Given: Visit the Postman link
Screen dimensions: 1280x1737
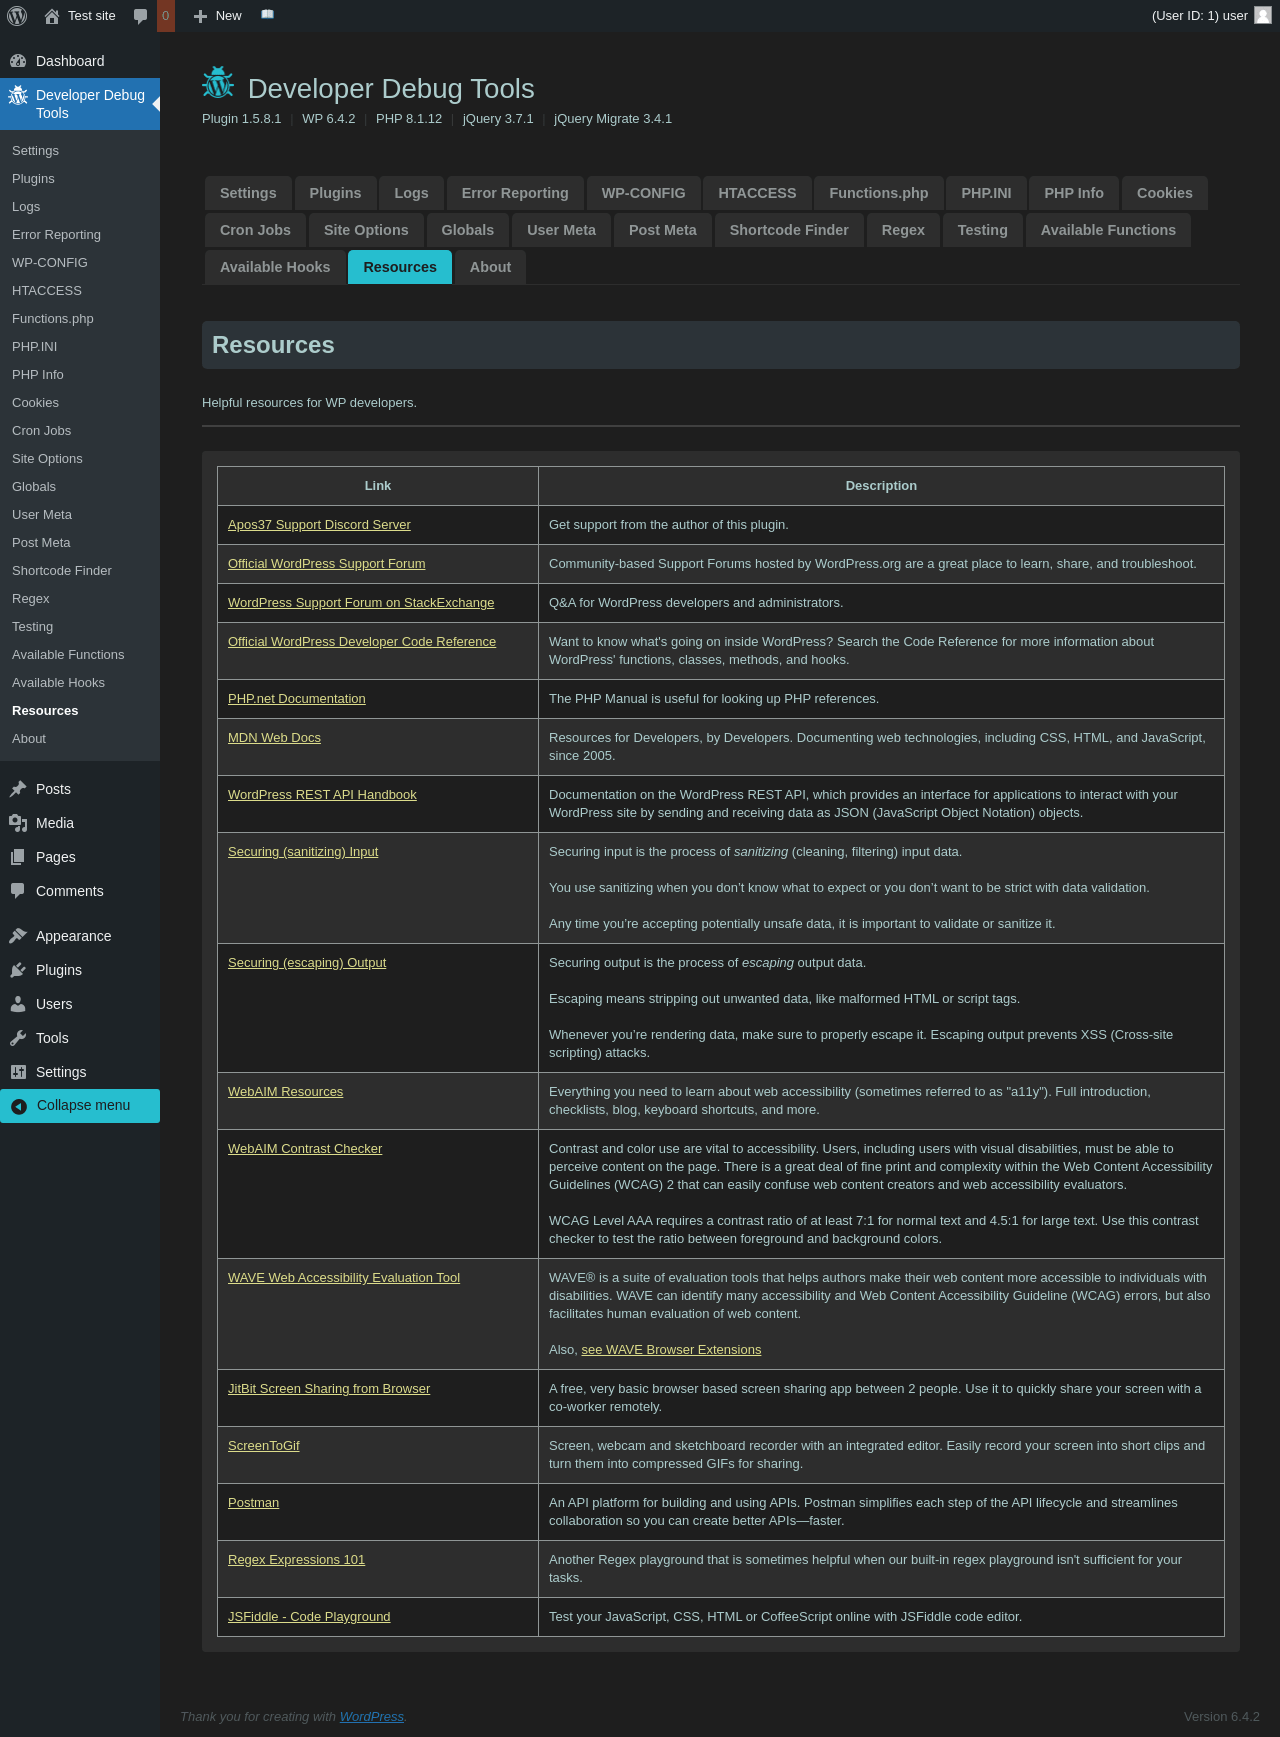Looking at the screenshot, I should click(253, 1503).
